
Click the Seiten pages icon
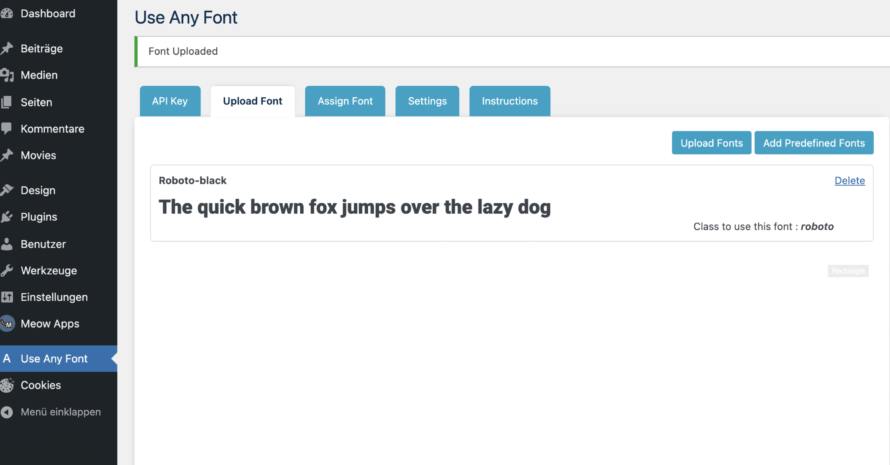click(x=7, y=102)
